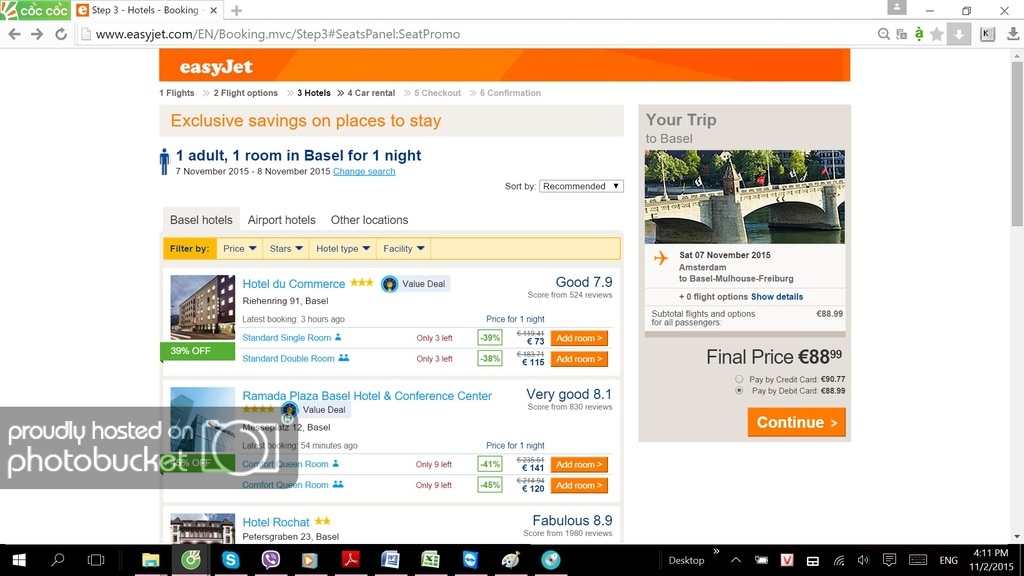Screen dimensions: 1024x576
Task: Open the Standard Double Room link
Action: (x=288, y=359)
